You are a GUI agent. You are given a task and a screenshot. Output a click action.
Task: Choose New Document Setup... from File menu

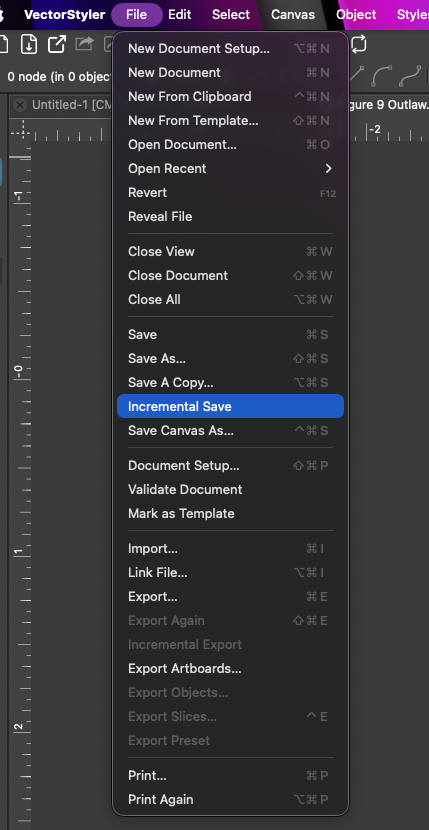pyautogui.click(x=230, y=49)
